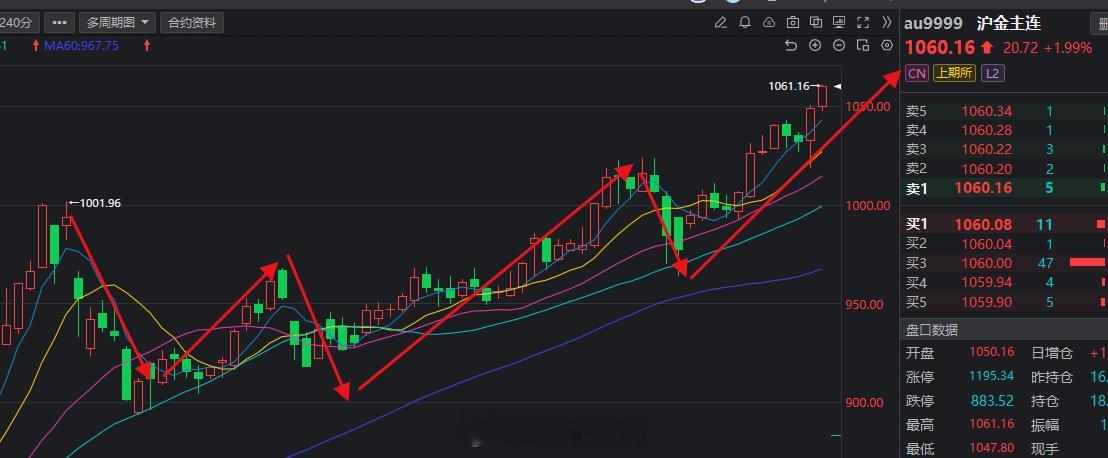
Task: Open the 合约资料 tab
Action: pos(191,23)
